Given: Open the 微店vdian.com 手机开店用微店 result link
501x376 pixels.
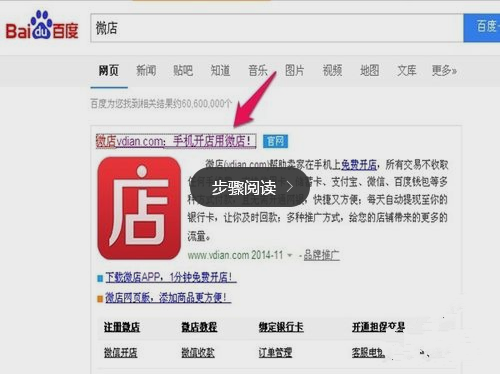Looking at the screenshot, I should pyautogui.click(x=176, y=141).
